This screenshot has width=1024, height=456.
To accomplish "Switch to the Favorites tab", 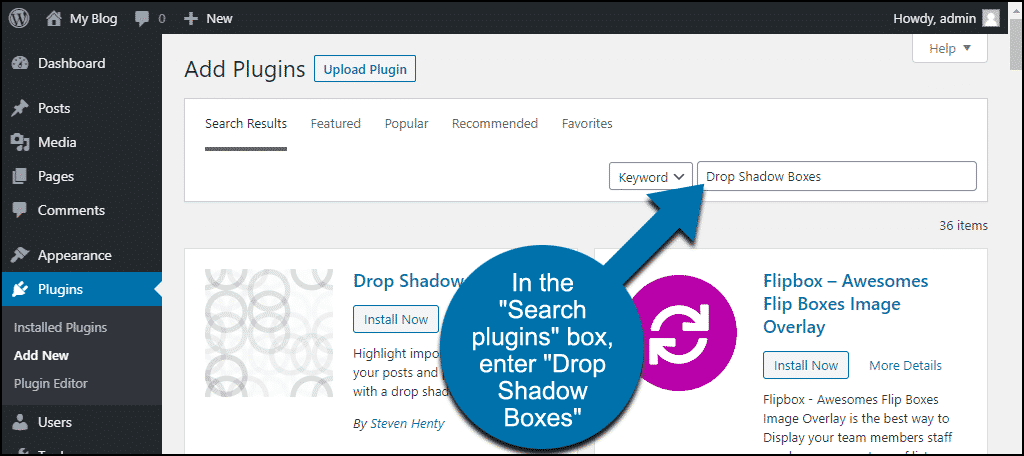I will [x=587, y=123].
